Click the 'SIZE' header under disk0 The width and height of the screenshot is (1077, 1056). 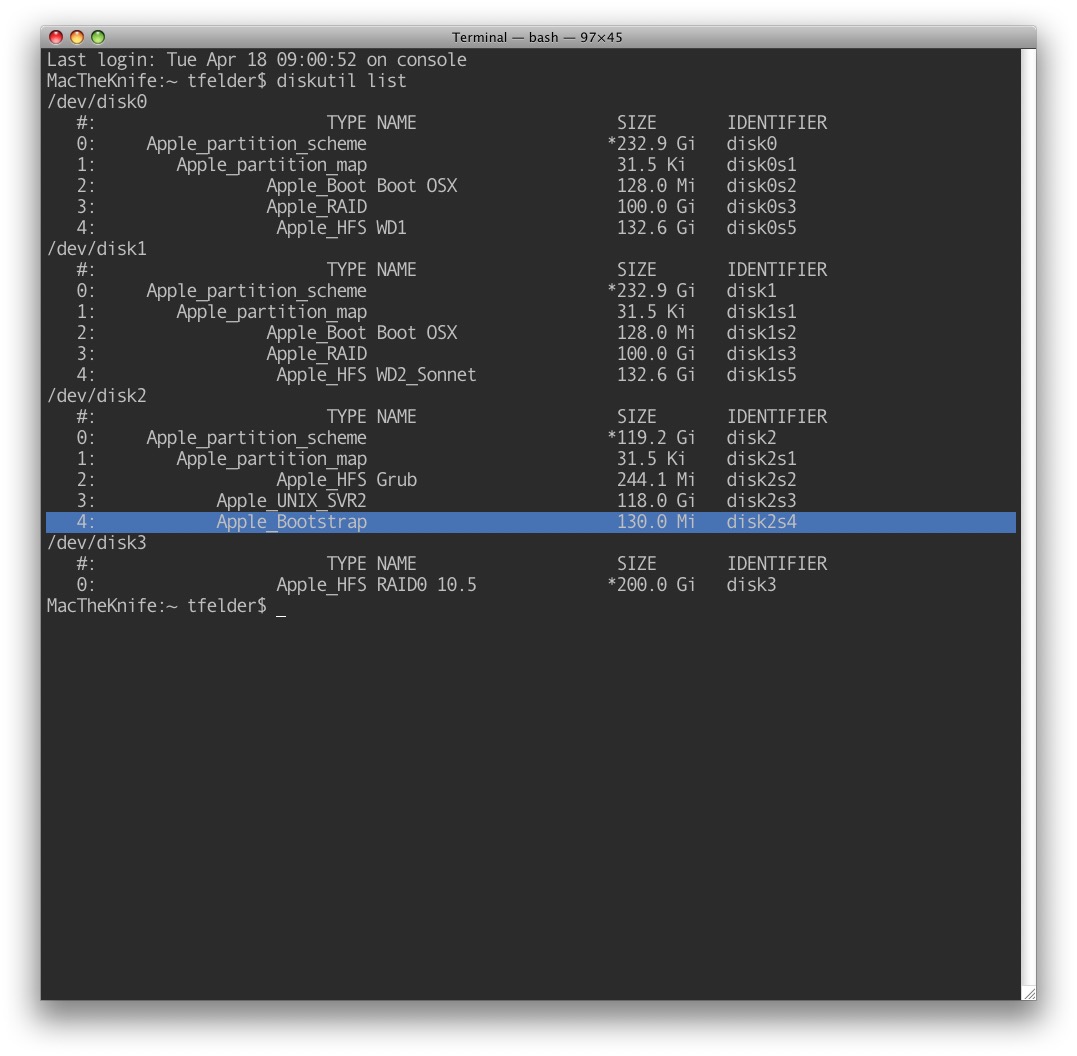pos(636,123)
